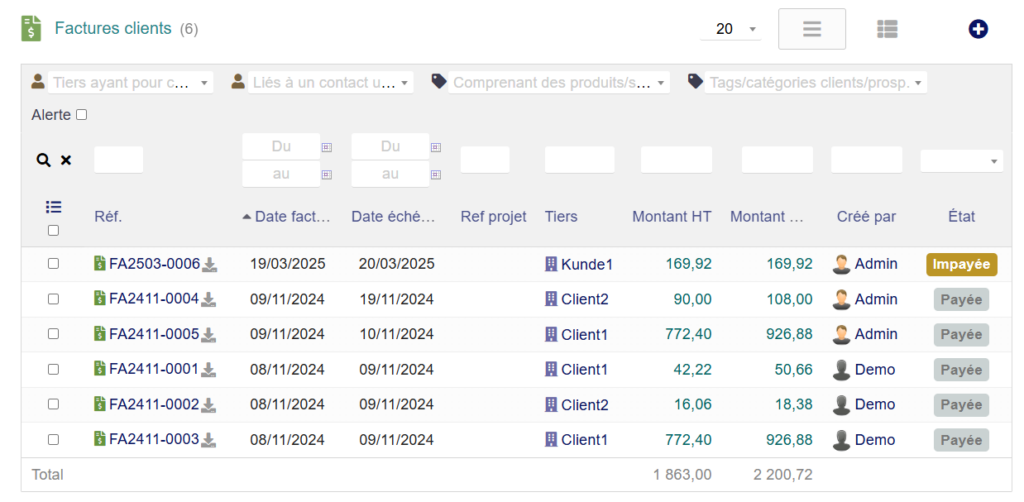Click the Impayée status badge
The image size is (1024, 502).
click(x=961, y=265)
